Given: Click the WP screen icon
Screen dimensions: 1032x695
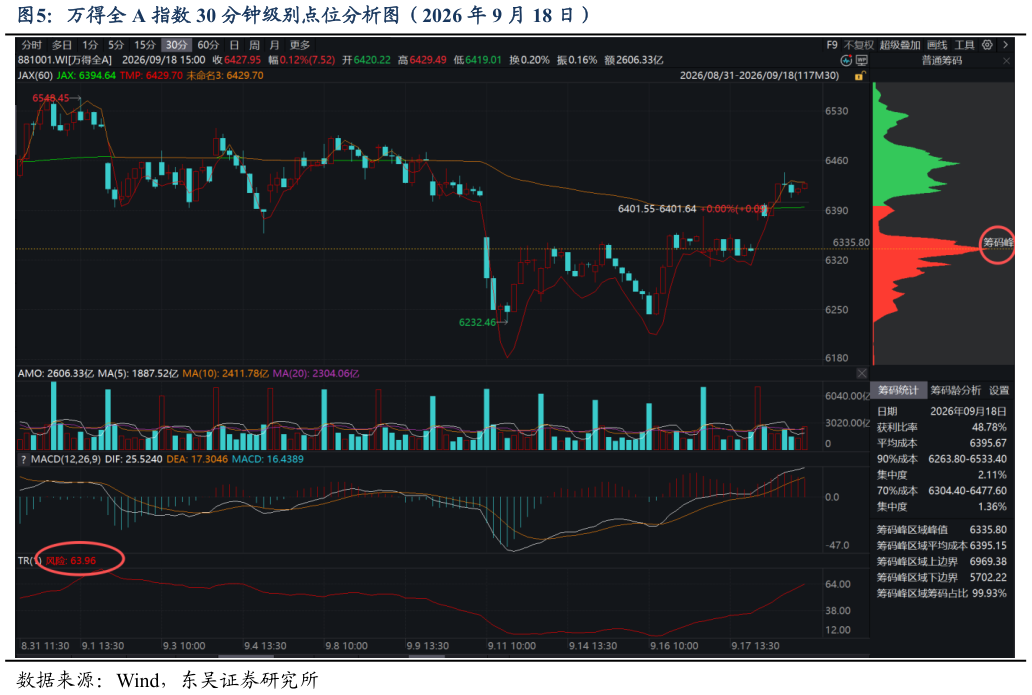Looking at the screenshot, I should tap(862, 60).
